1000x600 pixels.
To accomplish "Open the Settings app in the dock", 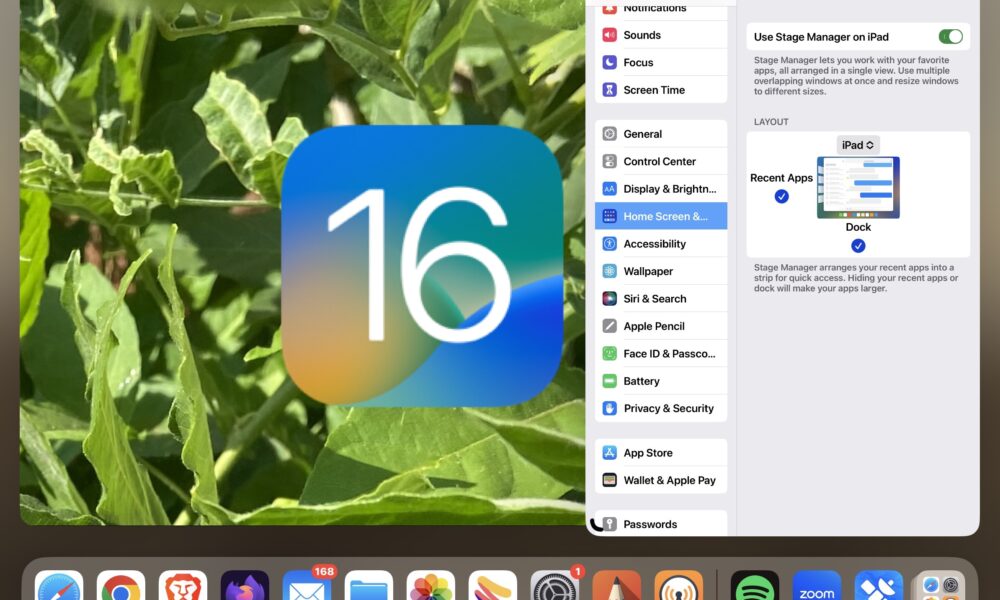I will tap(555, 587).
